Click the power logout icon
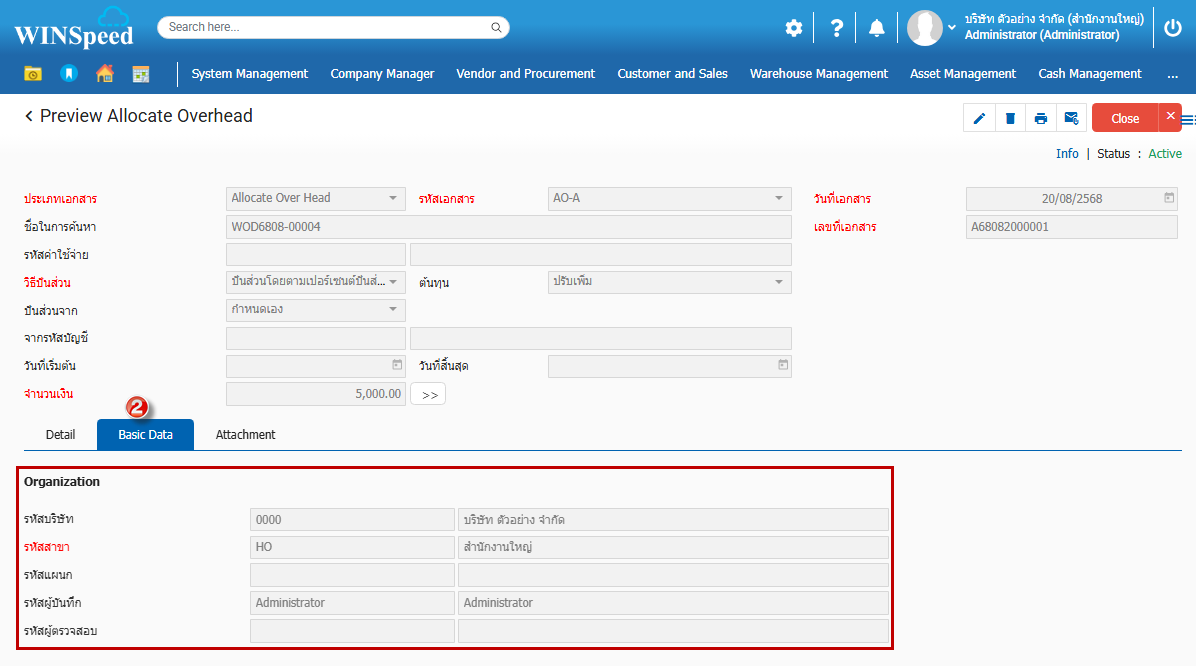1196x666 pixels. (1174, 28)
